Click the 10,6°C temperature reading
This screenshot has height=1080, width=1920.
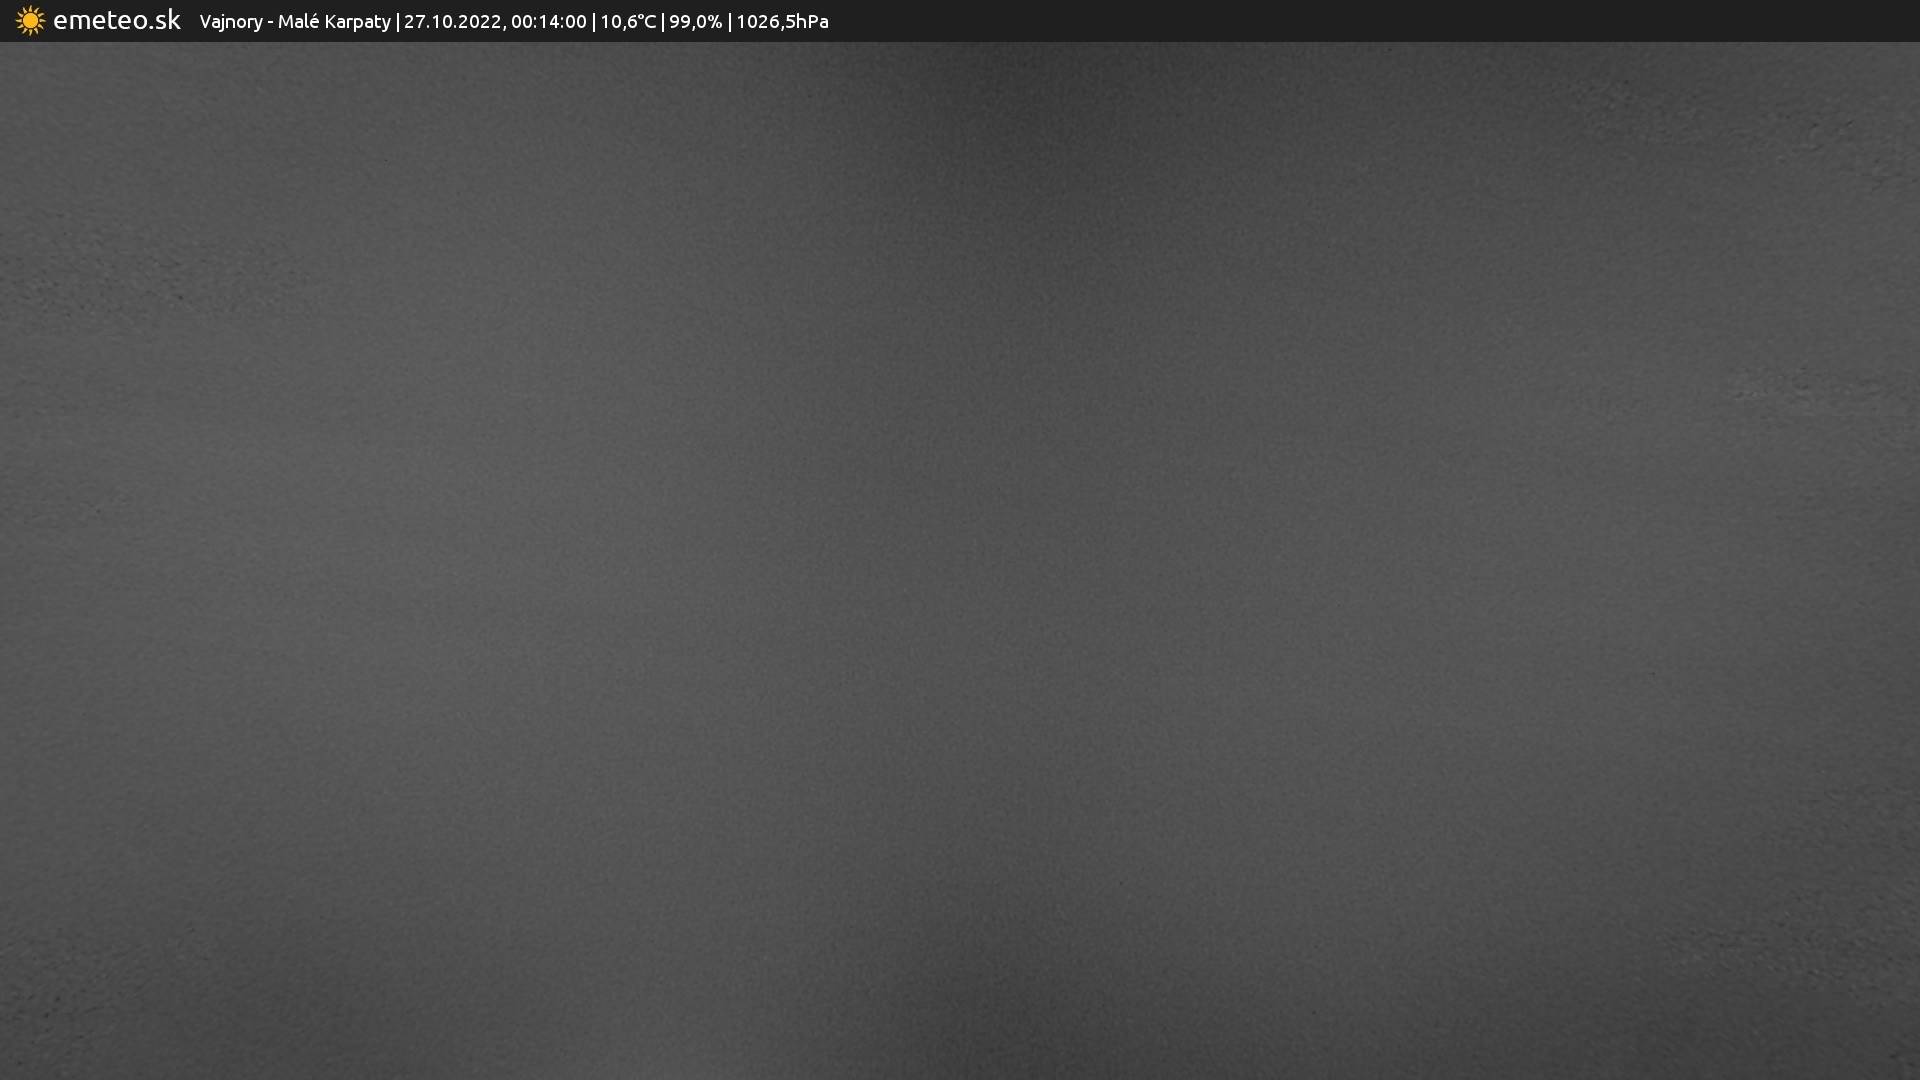point(627,22)
